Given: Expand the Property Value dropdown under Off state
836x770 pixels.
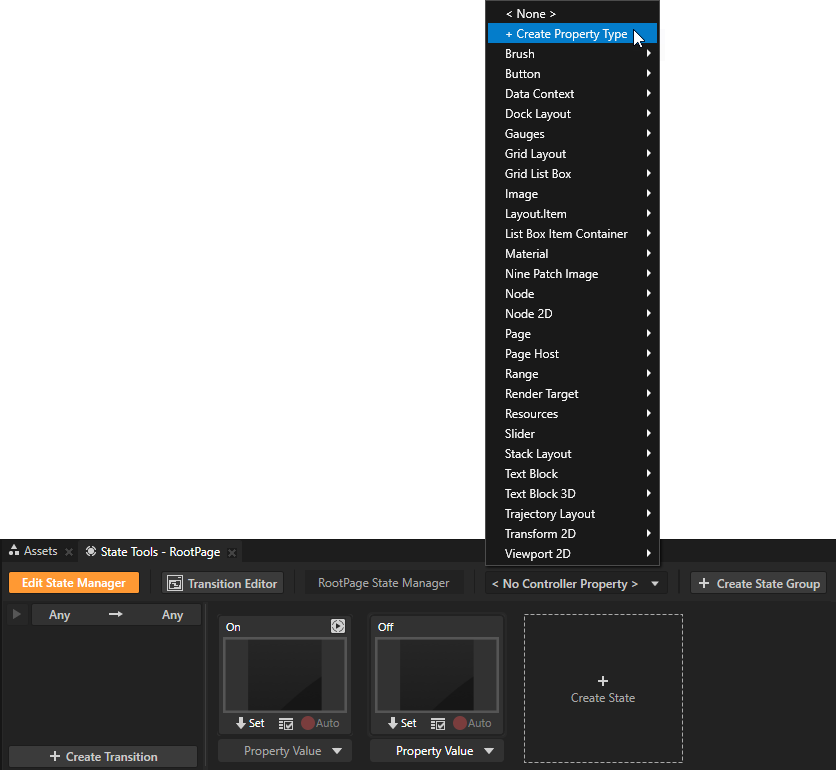Looking at the screenshot, I should pyautogui.click(x=436, y=751).
